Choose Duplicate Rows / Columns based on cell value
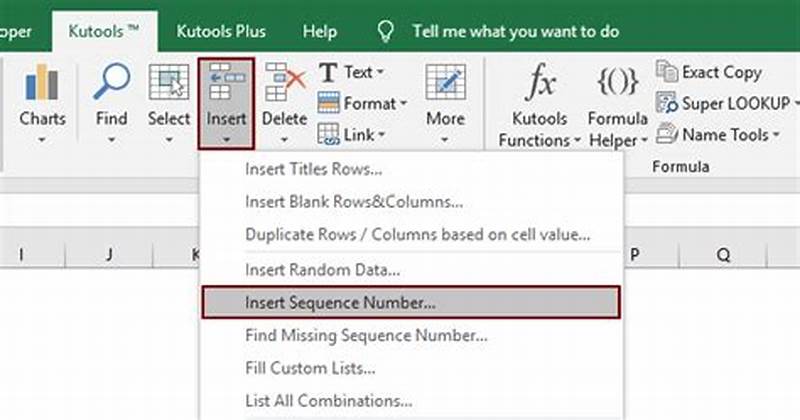Screen dimensions: 800x420 point(411,234)
